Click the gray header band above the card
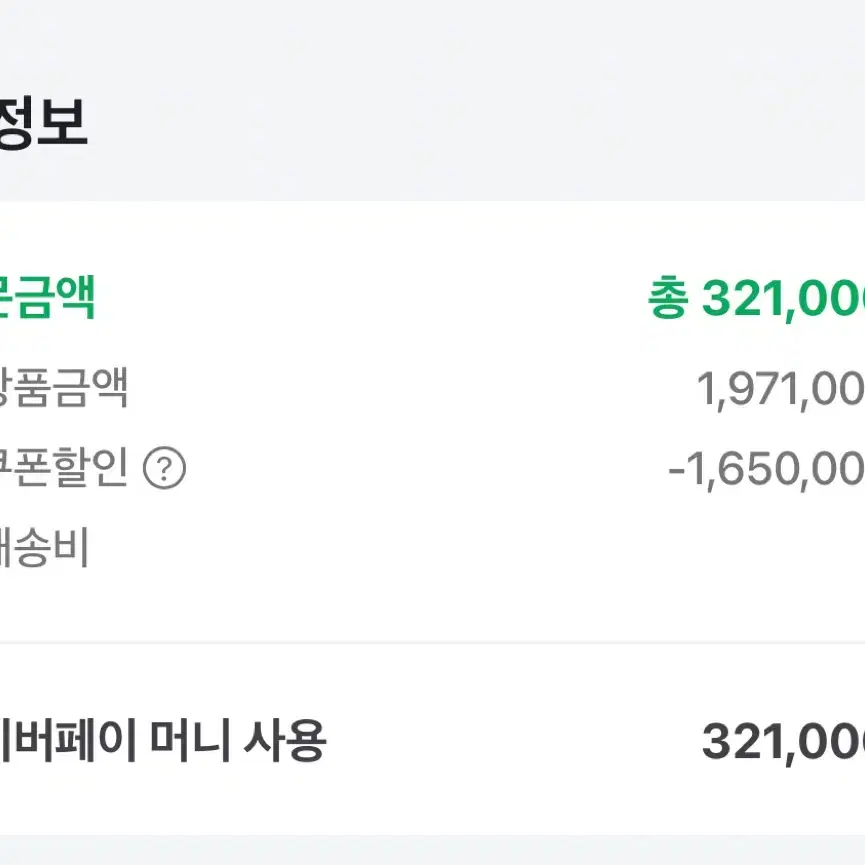Screen dimensions: 865x865 click(x=432, y=100)
